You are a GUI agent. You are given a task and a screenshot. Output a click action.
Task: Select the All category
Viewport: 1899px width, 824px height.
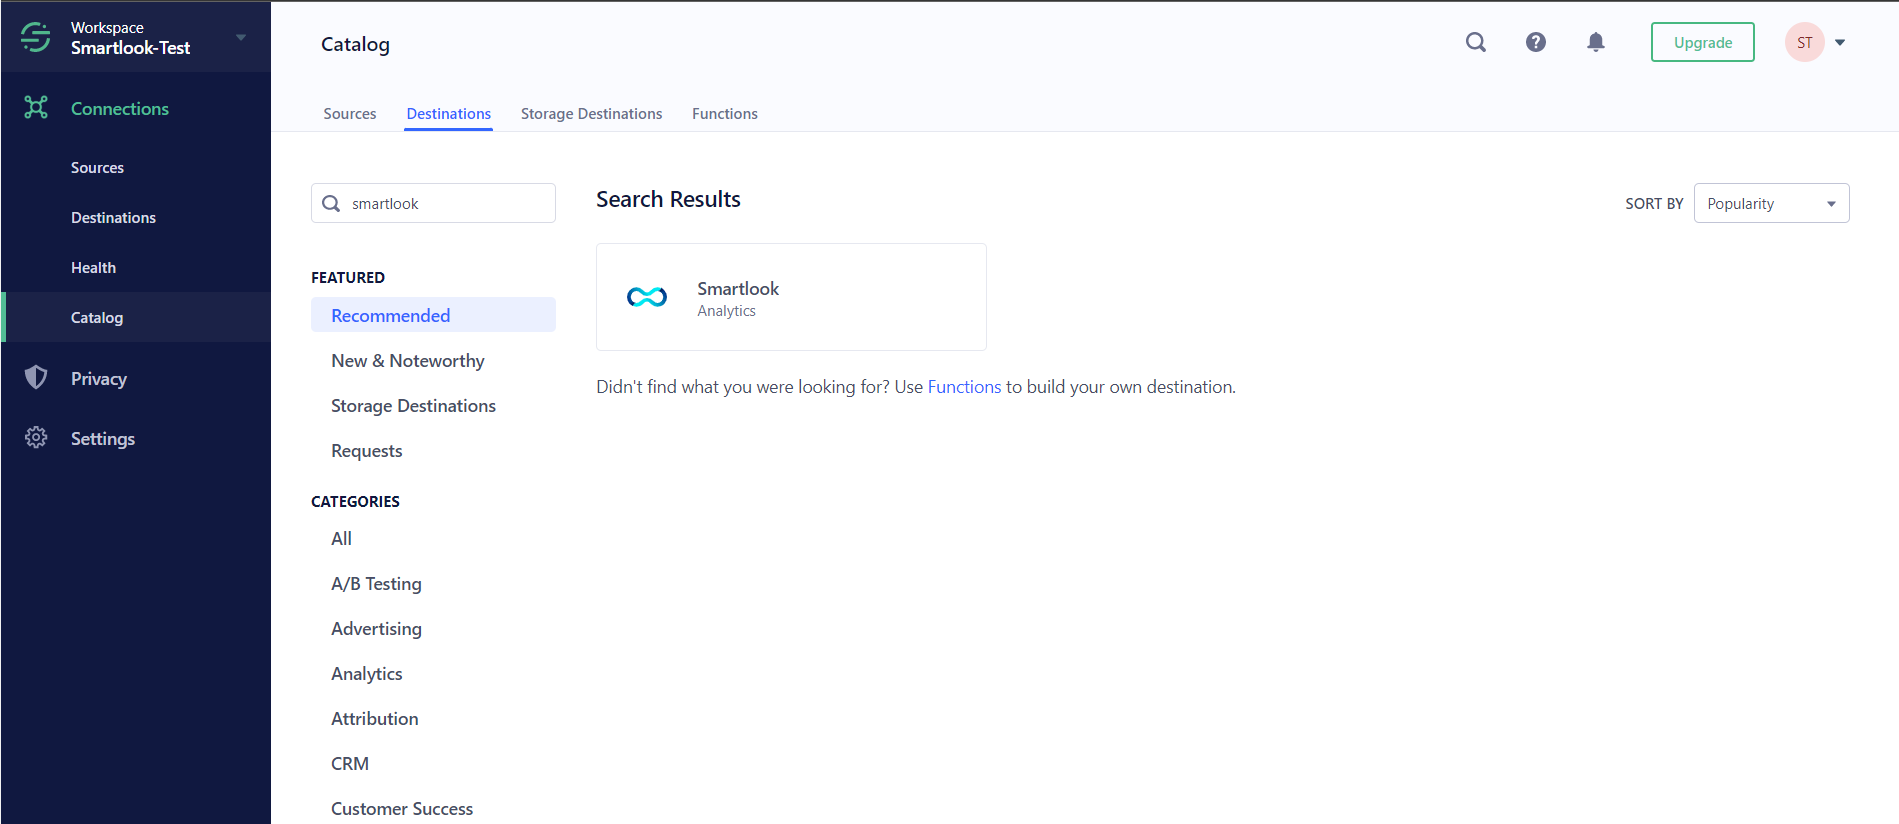coord(342,539)
